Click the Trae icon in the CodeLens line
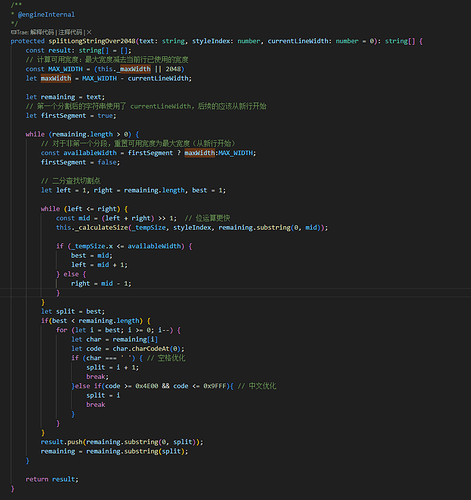 [x=13, y=32]
